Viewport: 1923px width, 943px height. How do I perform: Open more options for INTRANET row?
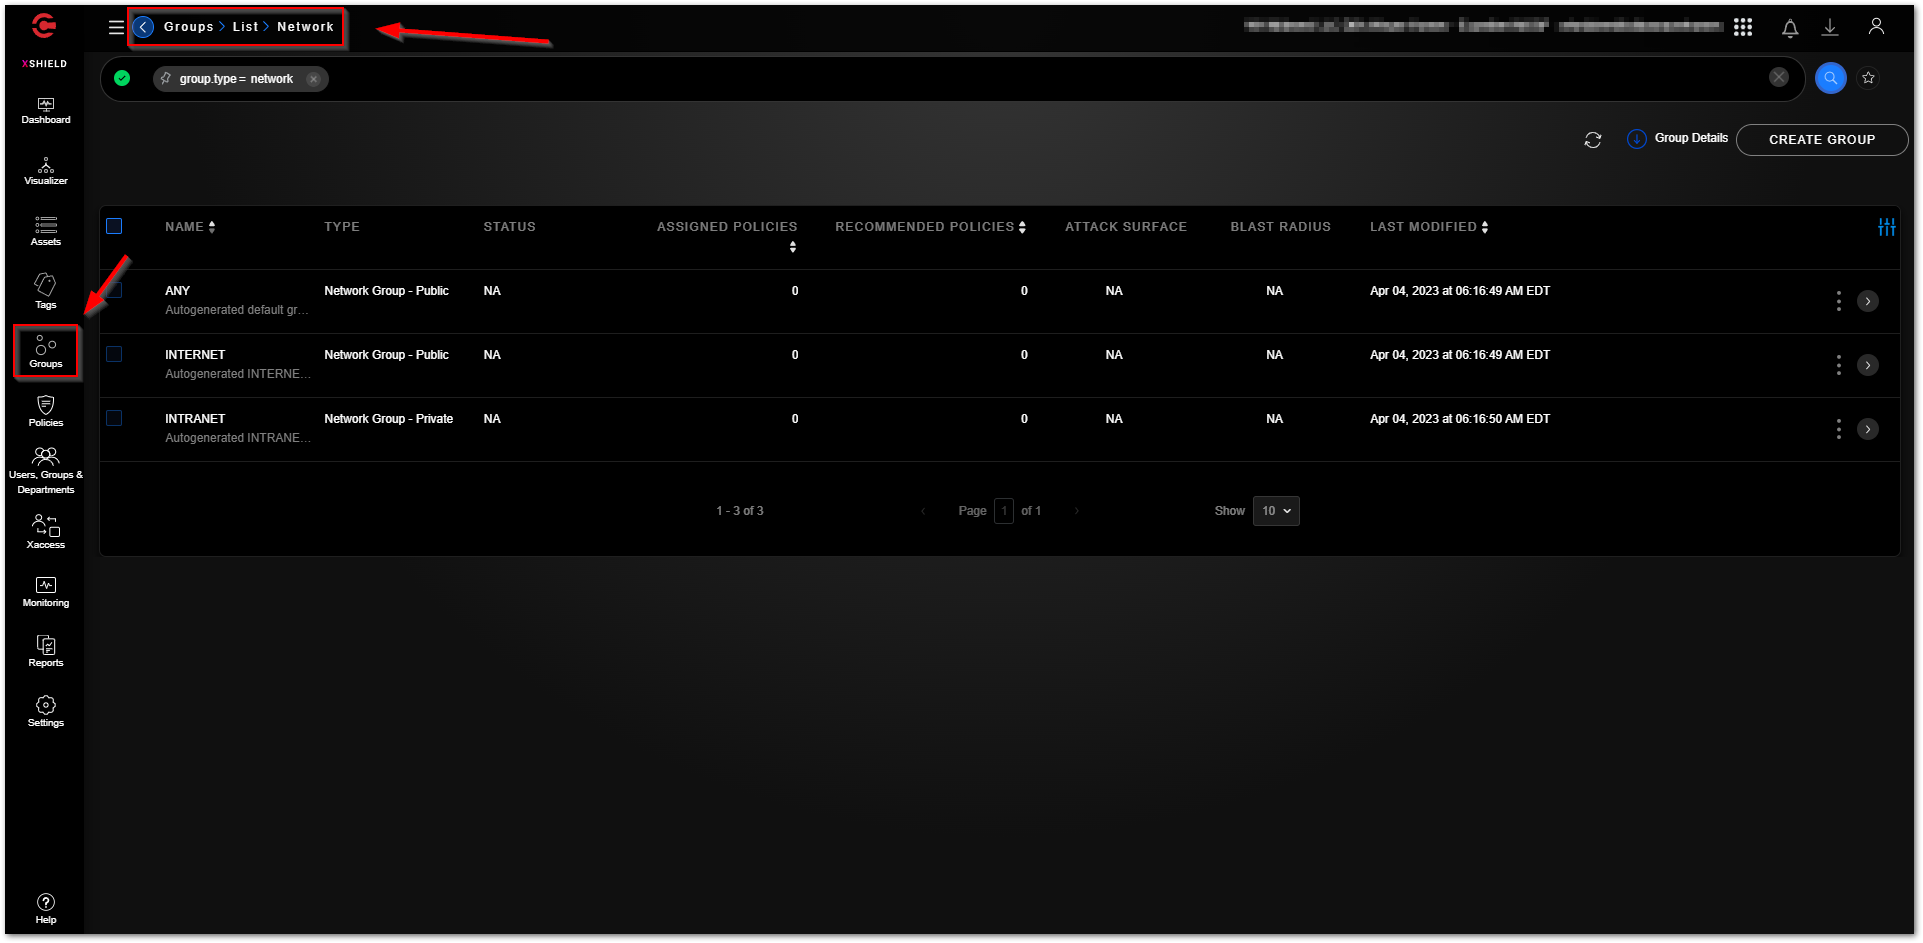1838,429
